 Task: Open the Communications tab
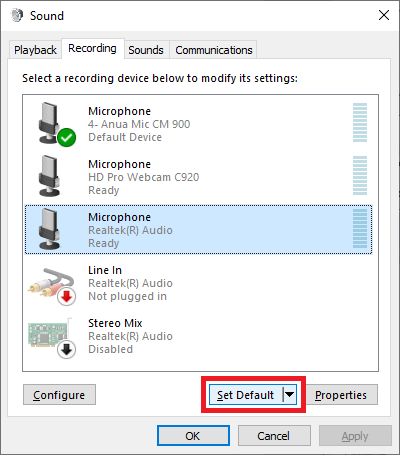click(214, 50)
